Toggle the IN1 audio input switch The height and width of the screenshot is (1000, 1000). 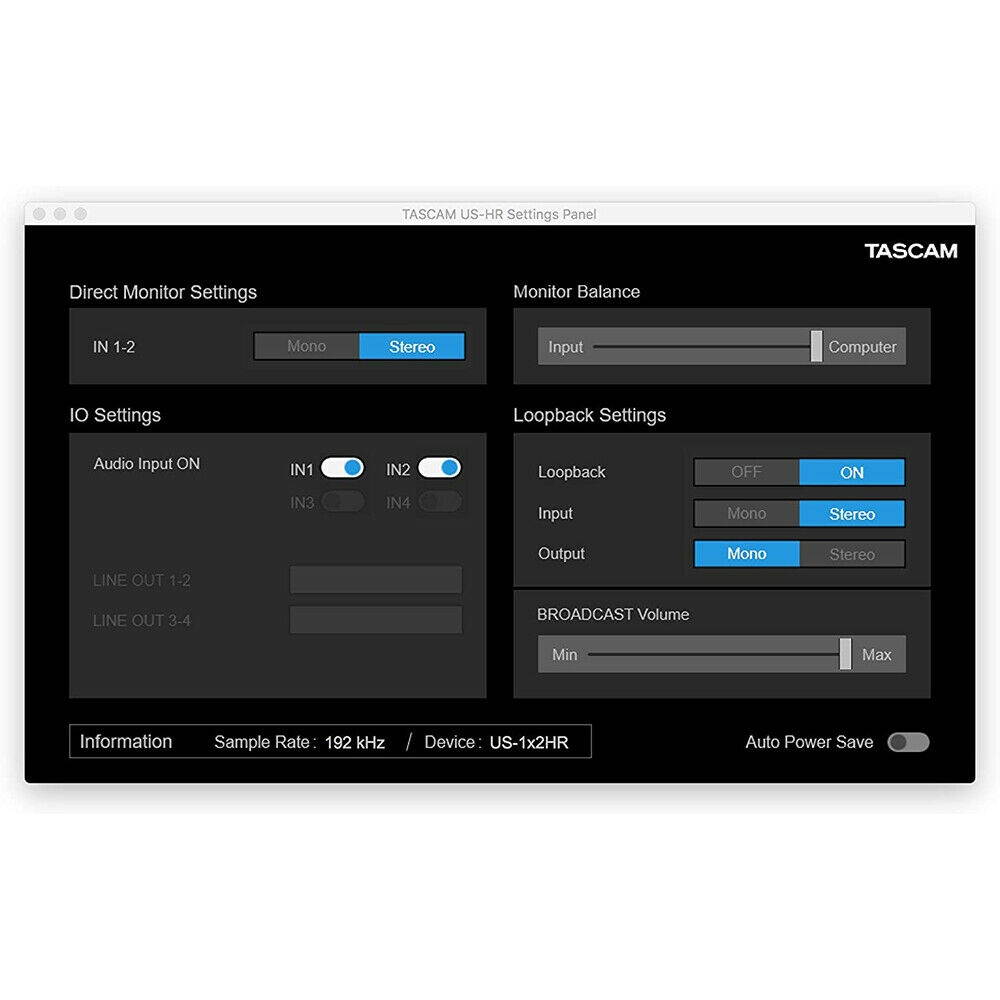[x=342, y=468]
